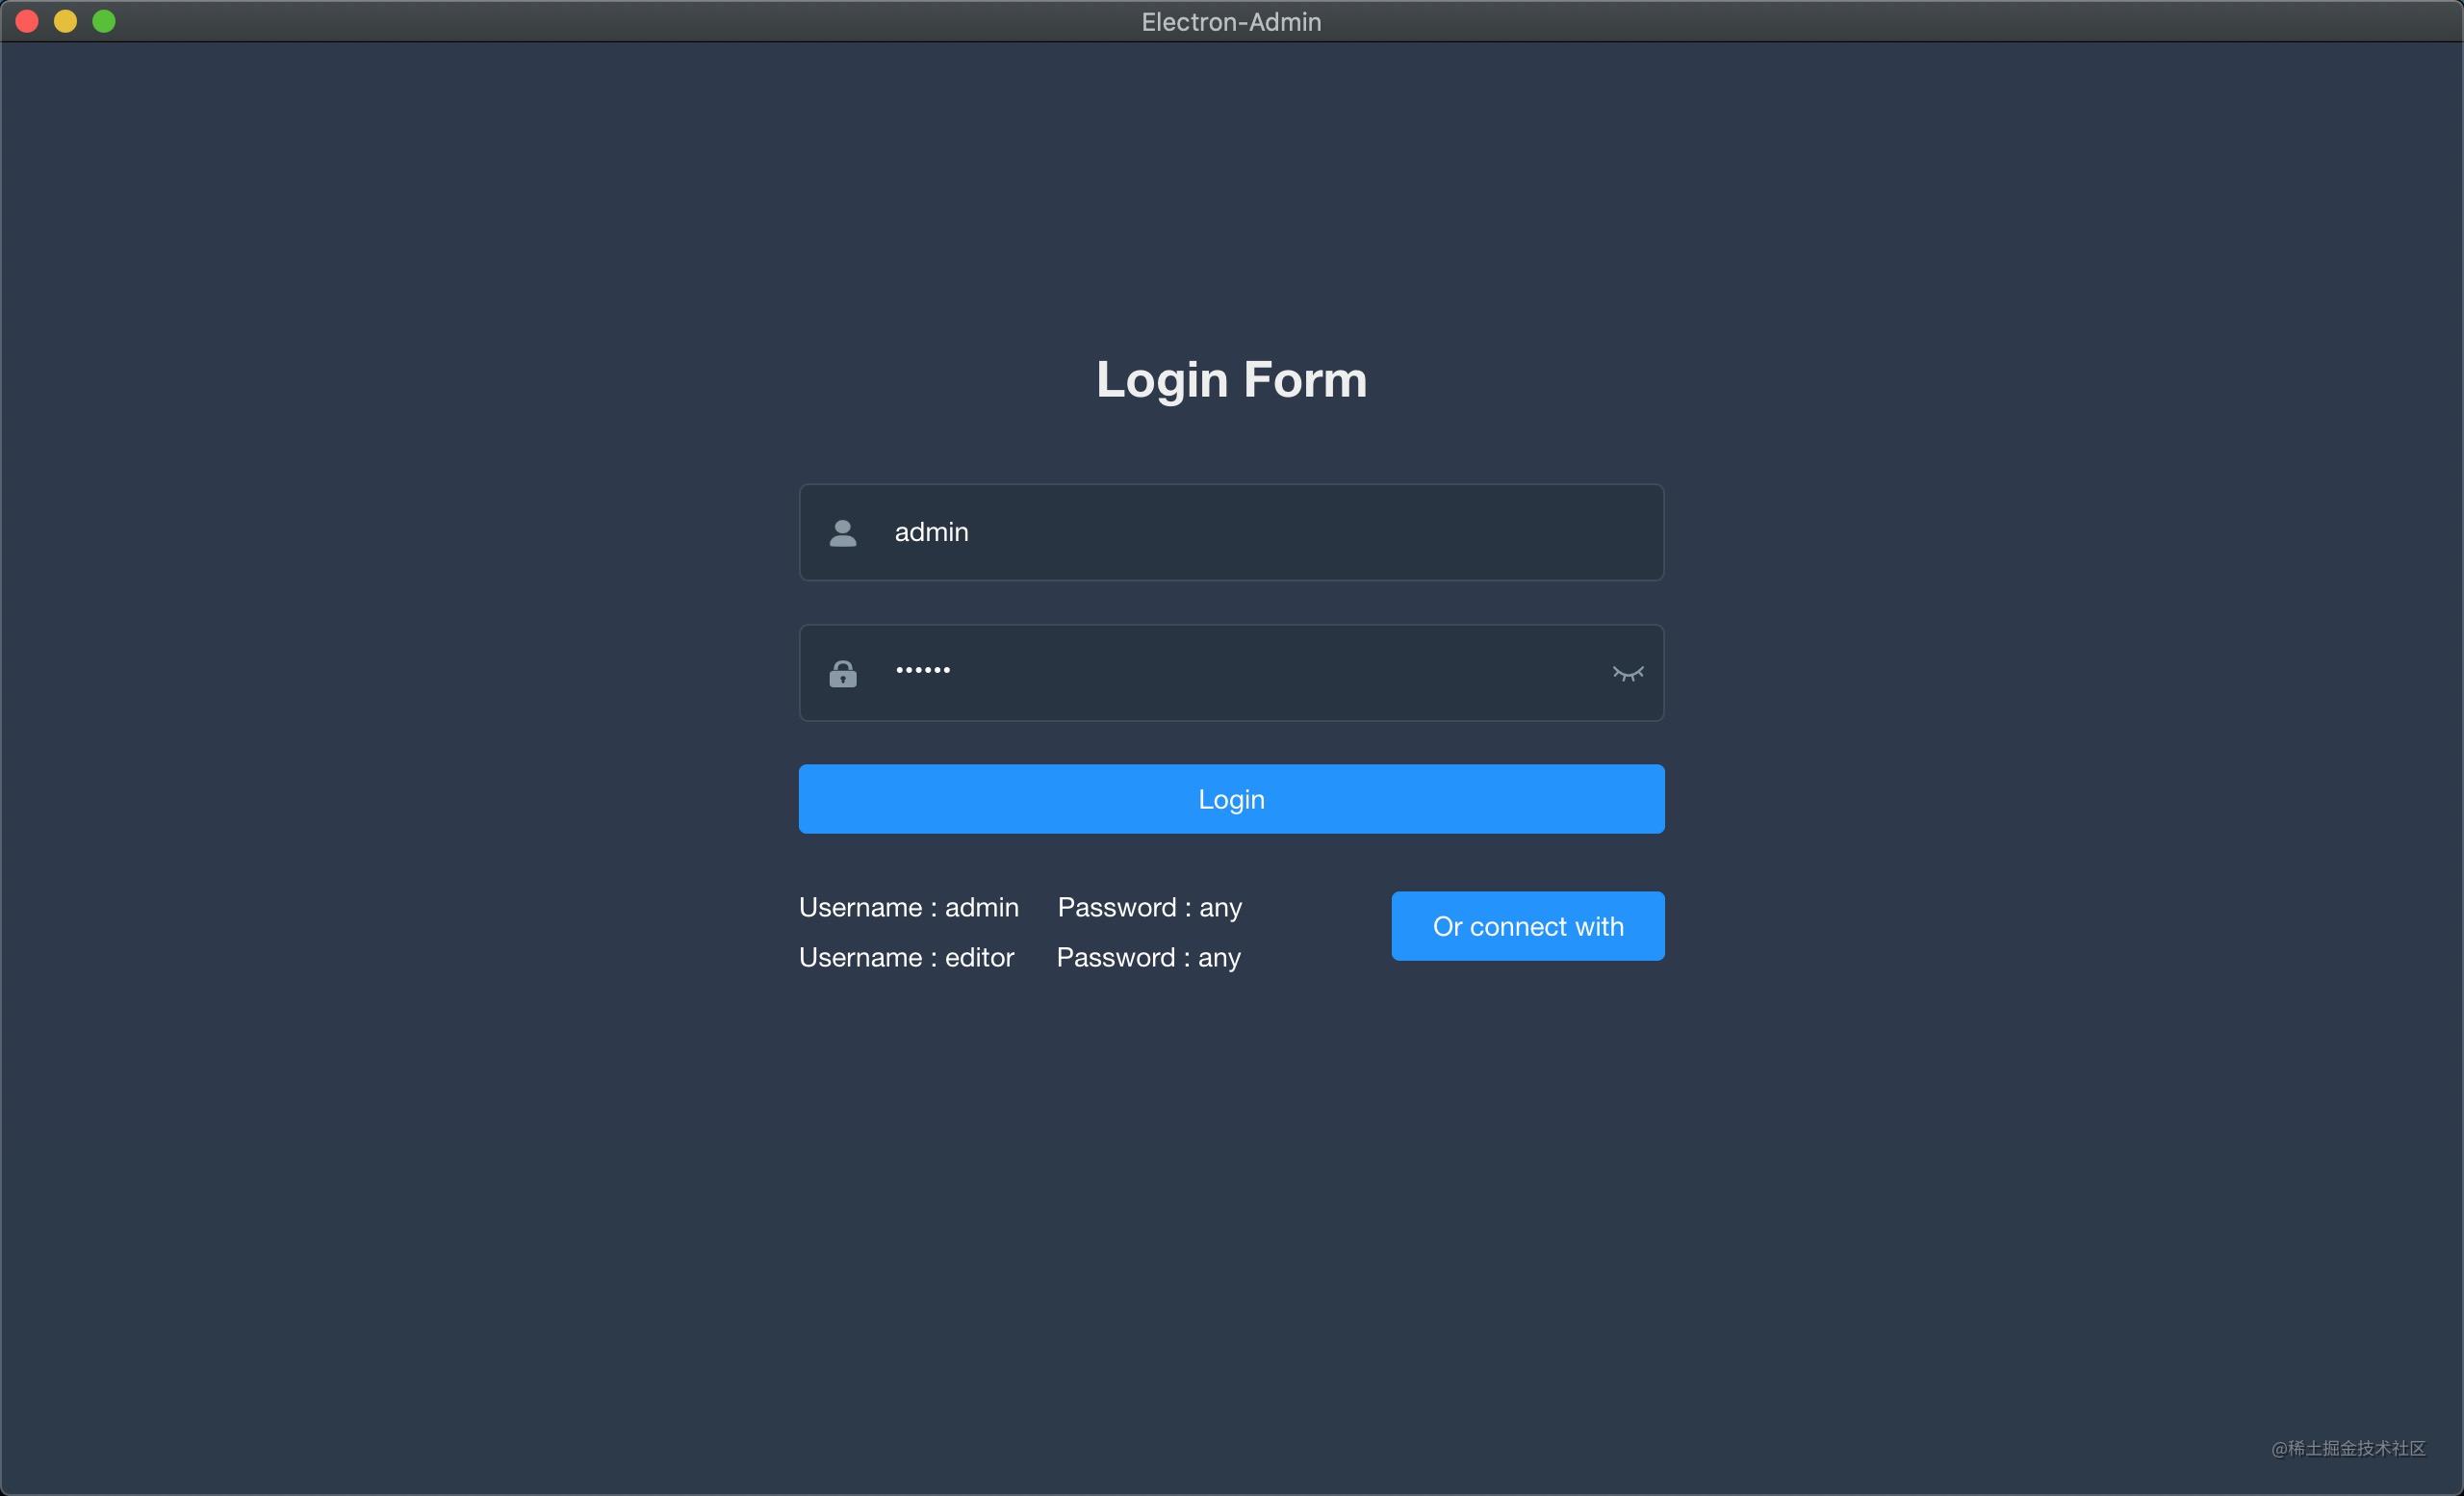Image resolution: width=2464 pixels, height=1496 pixels.
Task: Click the 'Password : any' hint on the second row
Action: click(1147, 957)
